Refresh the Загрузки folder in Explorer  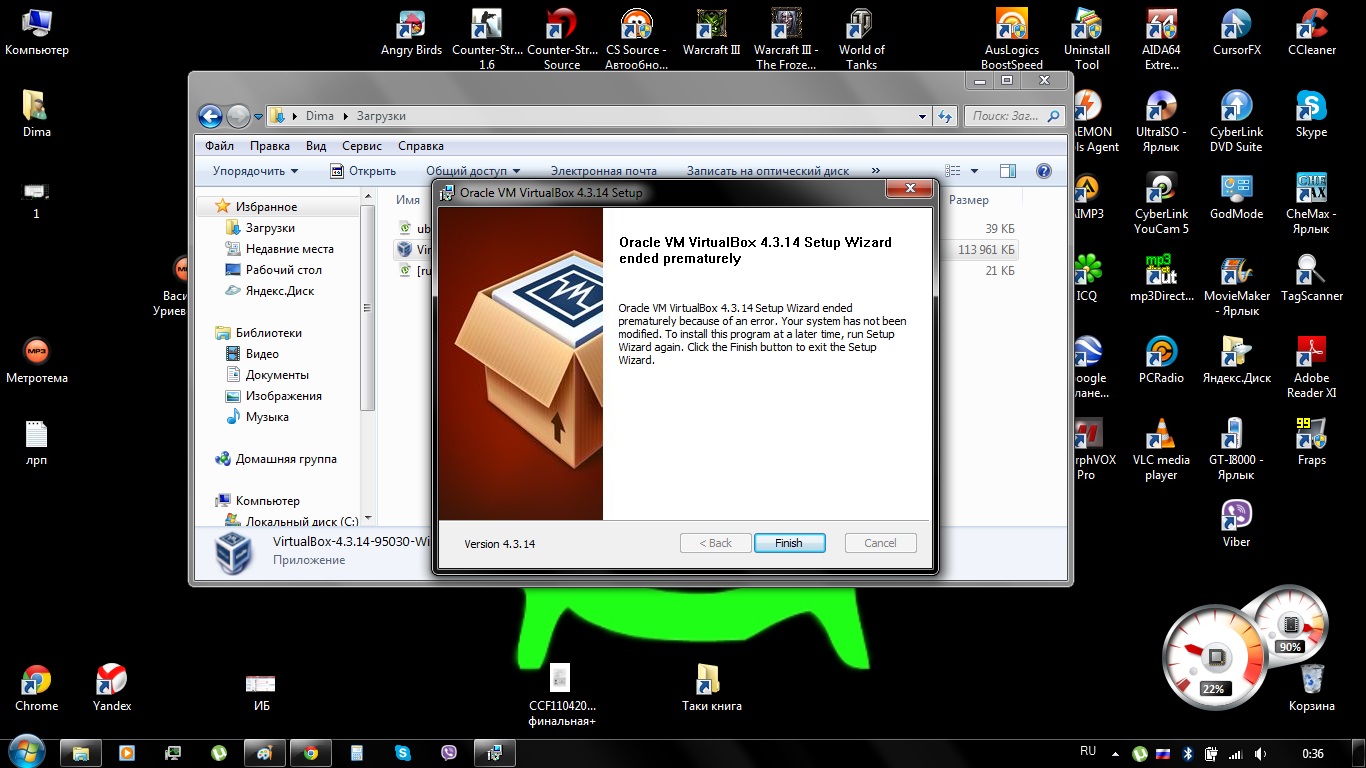click(945, 116)
